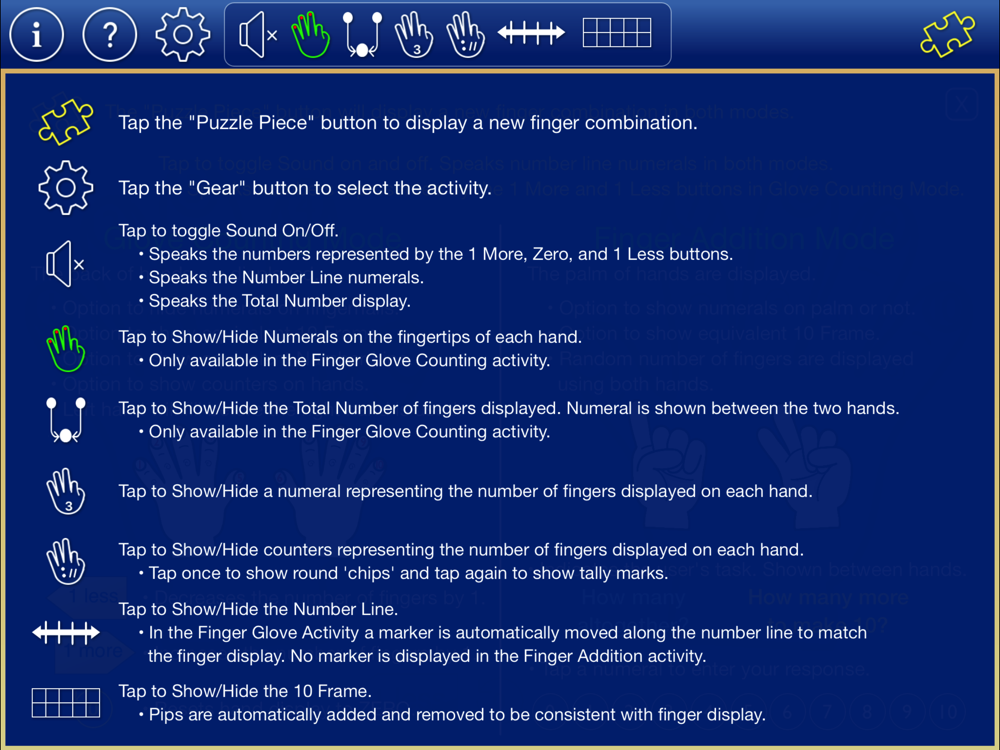1000x750 pixels.
Task: Click the Total Number icon in the help list
Action: tap(66, 420)
